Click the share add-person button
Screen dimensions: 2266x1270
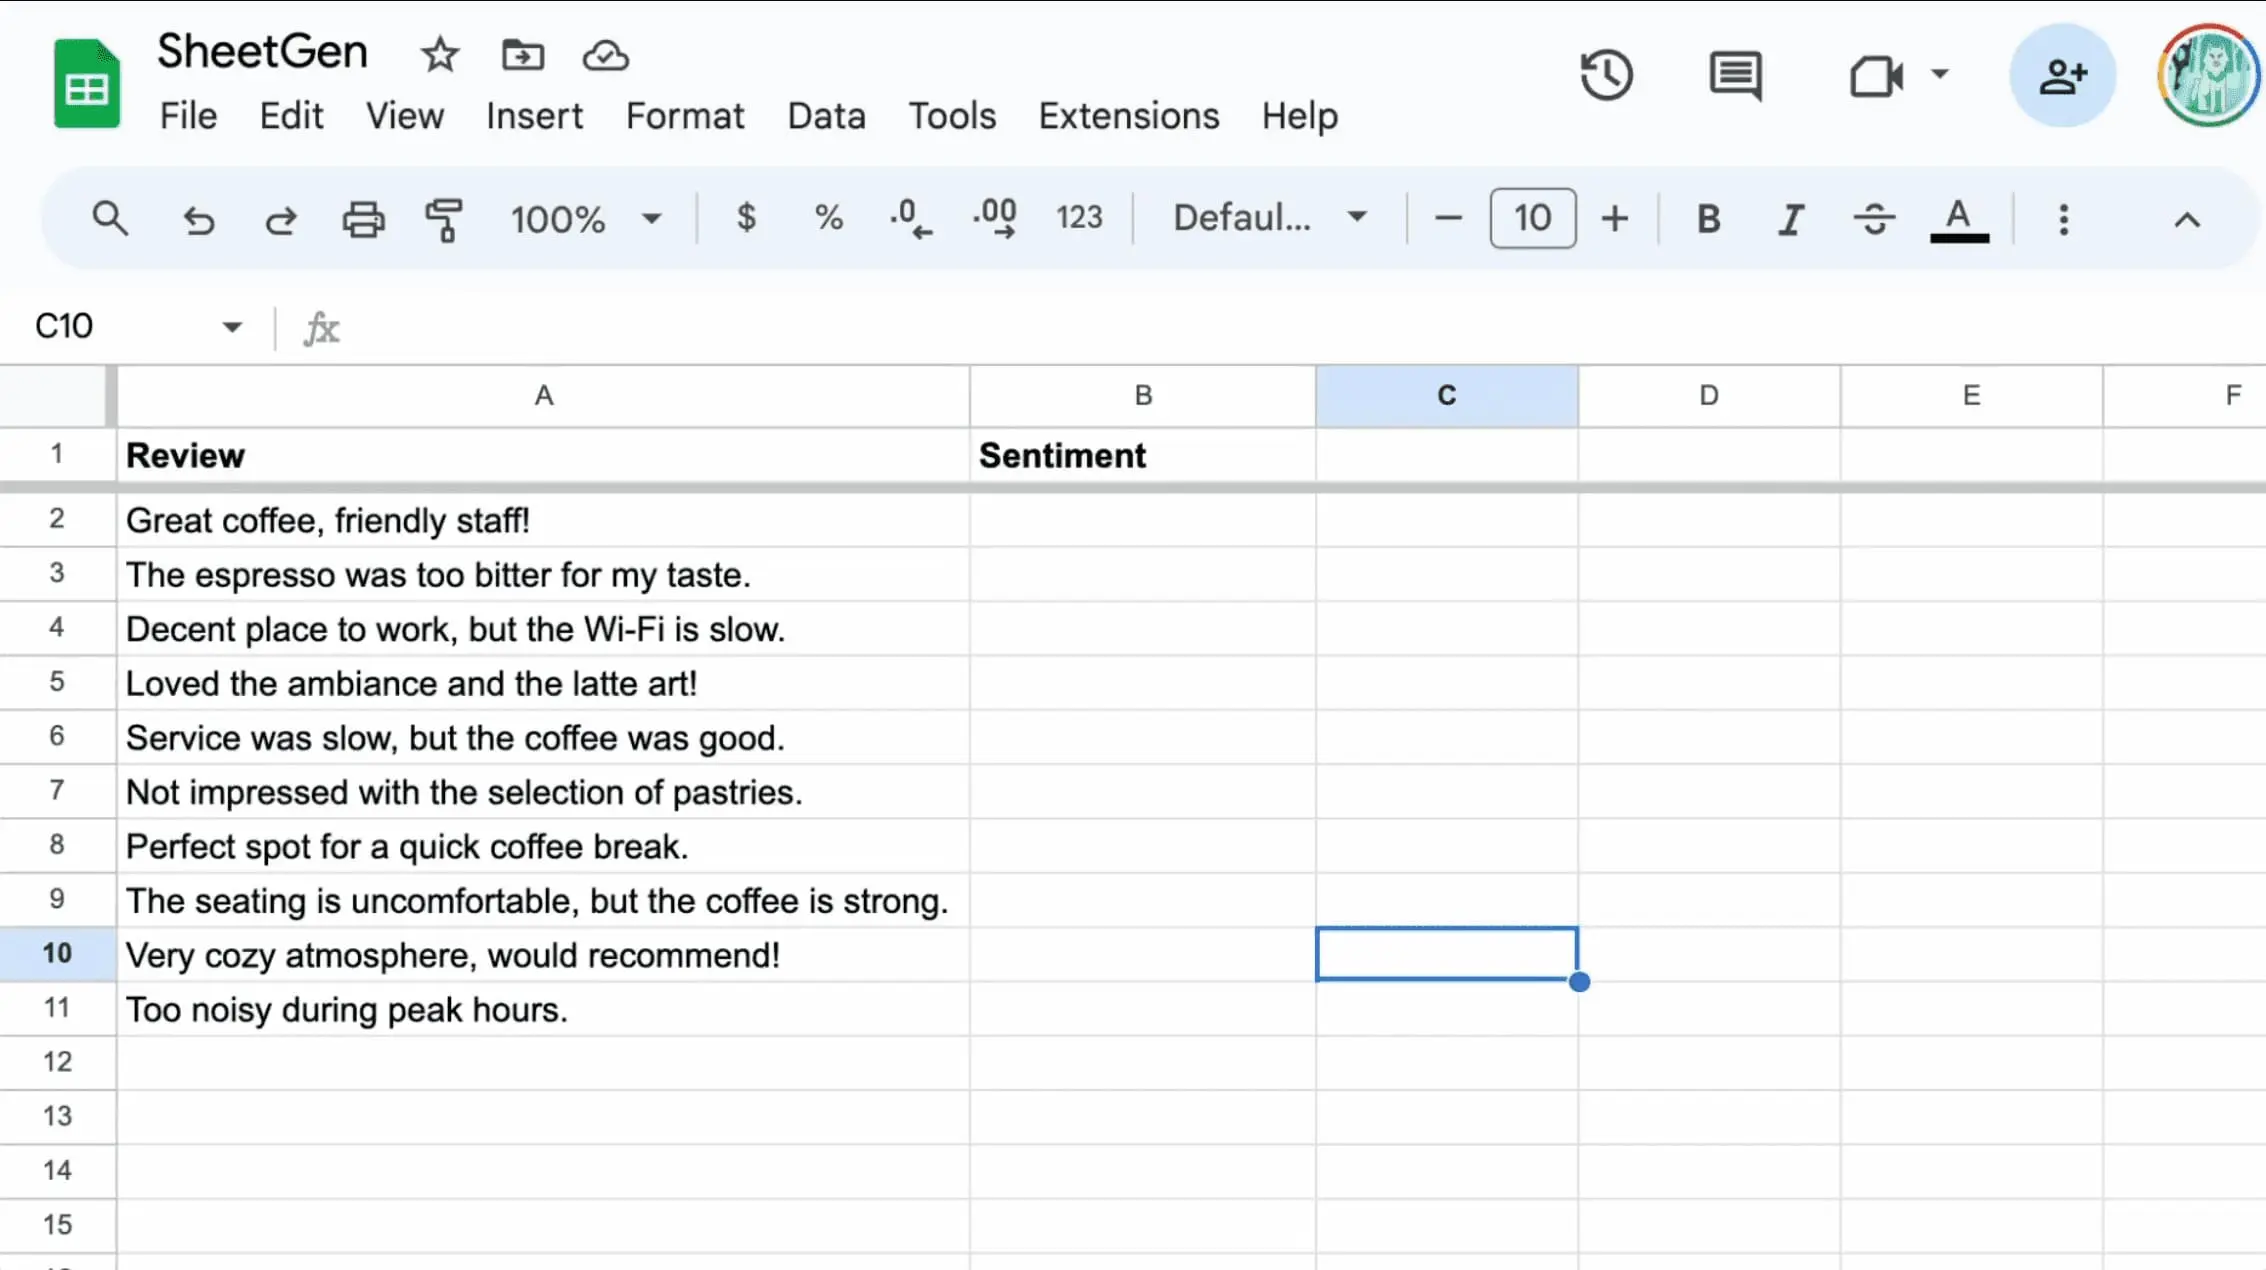click(x=2062, y=75)
